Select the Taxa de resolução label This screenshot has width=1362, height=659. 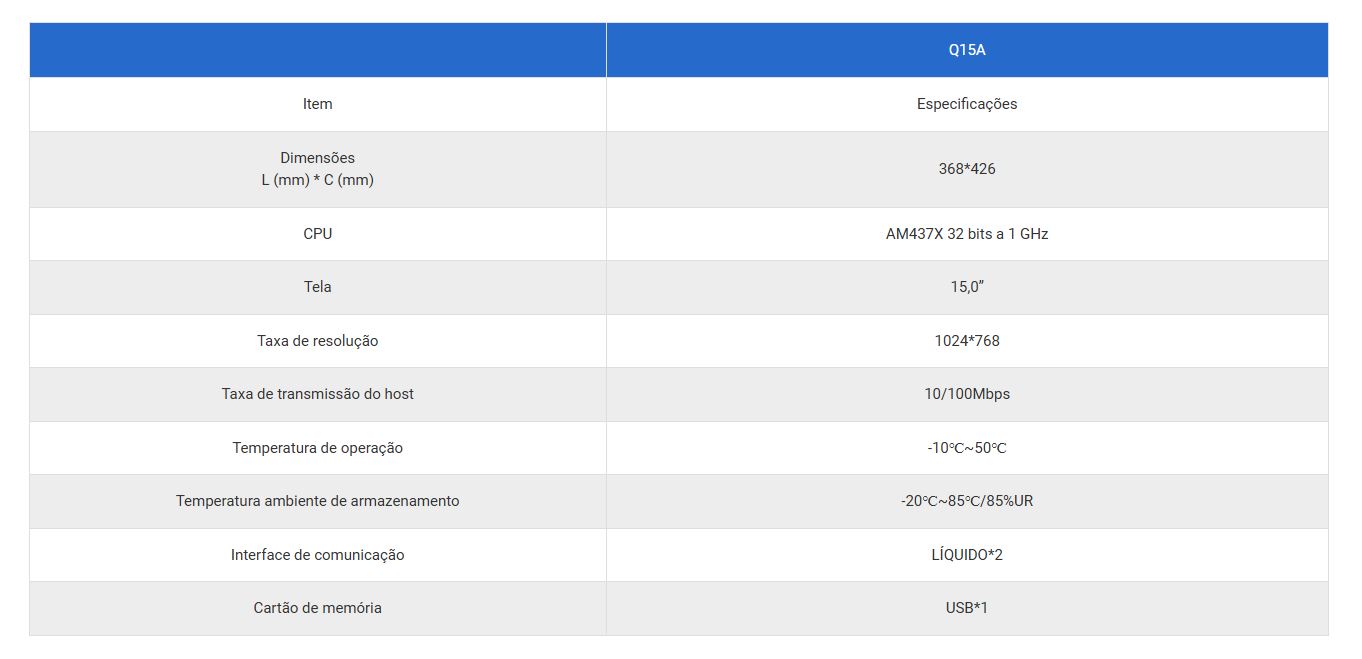click(317, 341)
